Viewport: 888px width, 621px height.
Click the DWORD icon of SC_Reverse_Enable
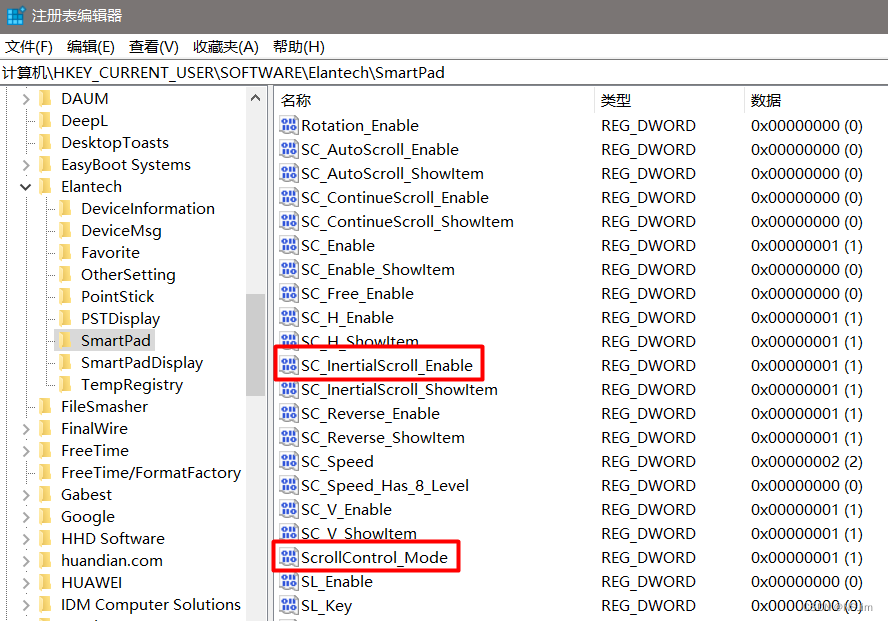pyautogui.click(x=289, y=413)
